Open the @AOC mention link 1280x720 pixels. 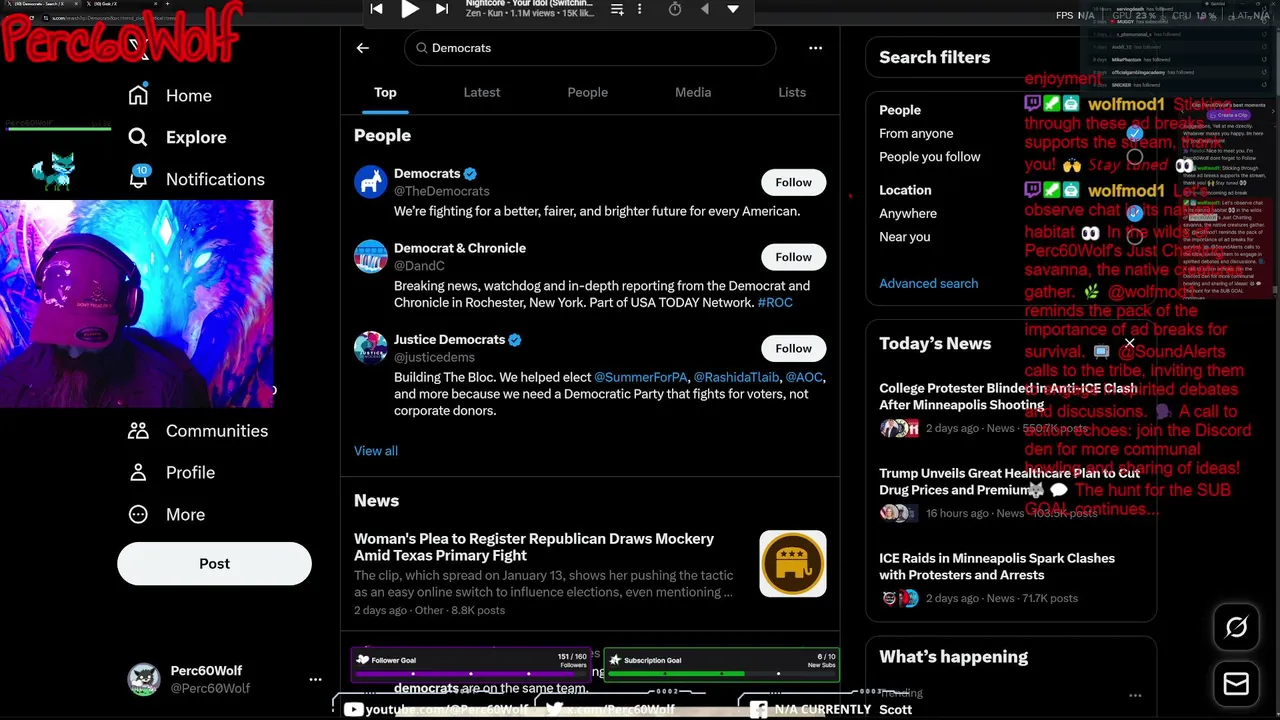803,377
